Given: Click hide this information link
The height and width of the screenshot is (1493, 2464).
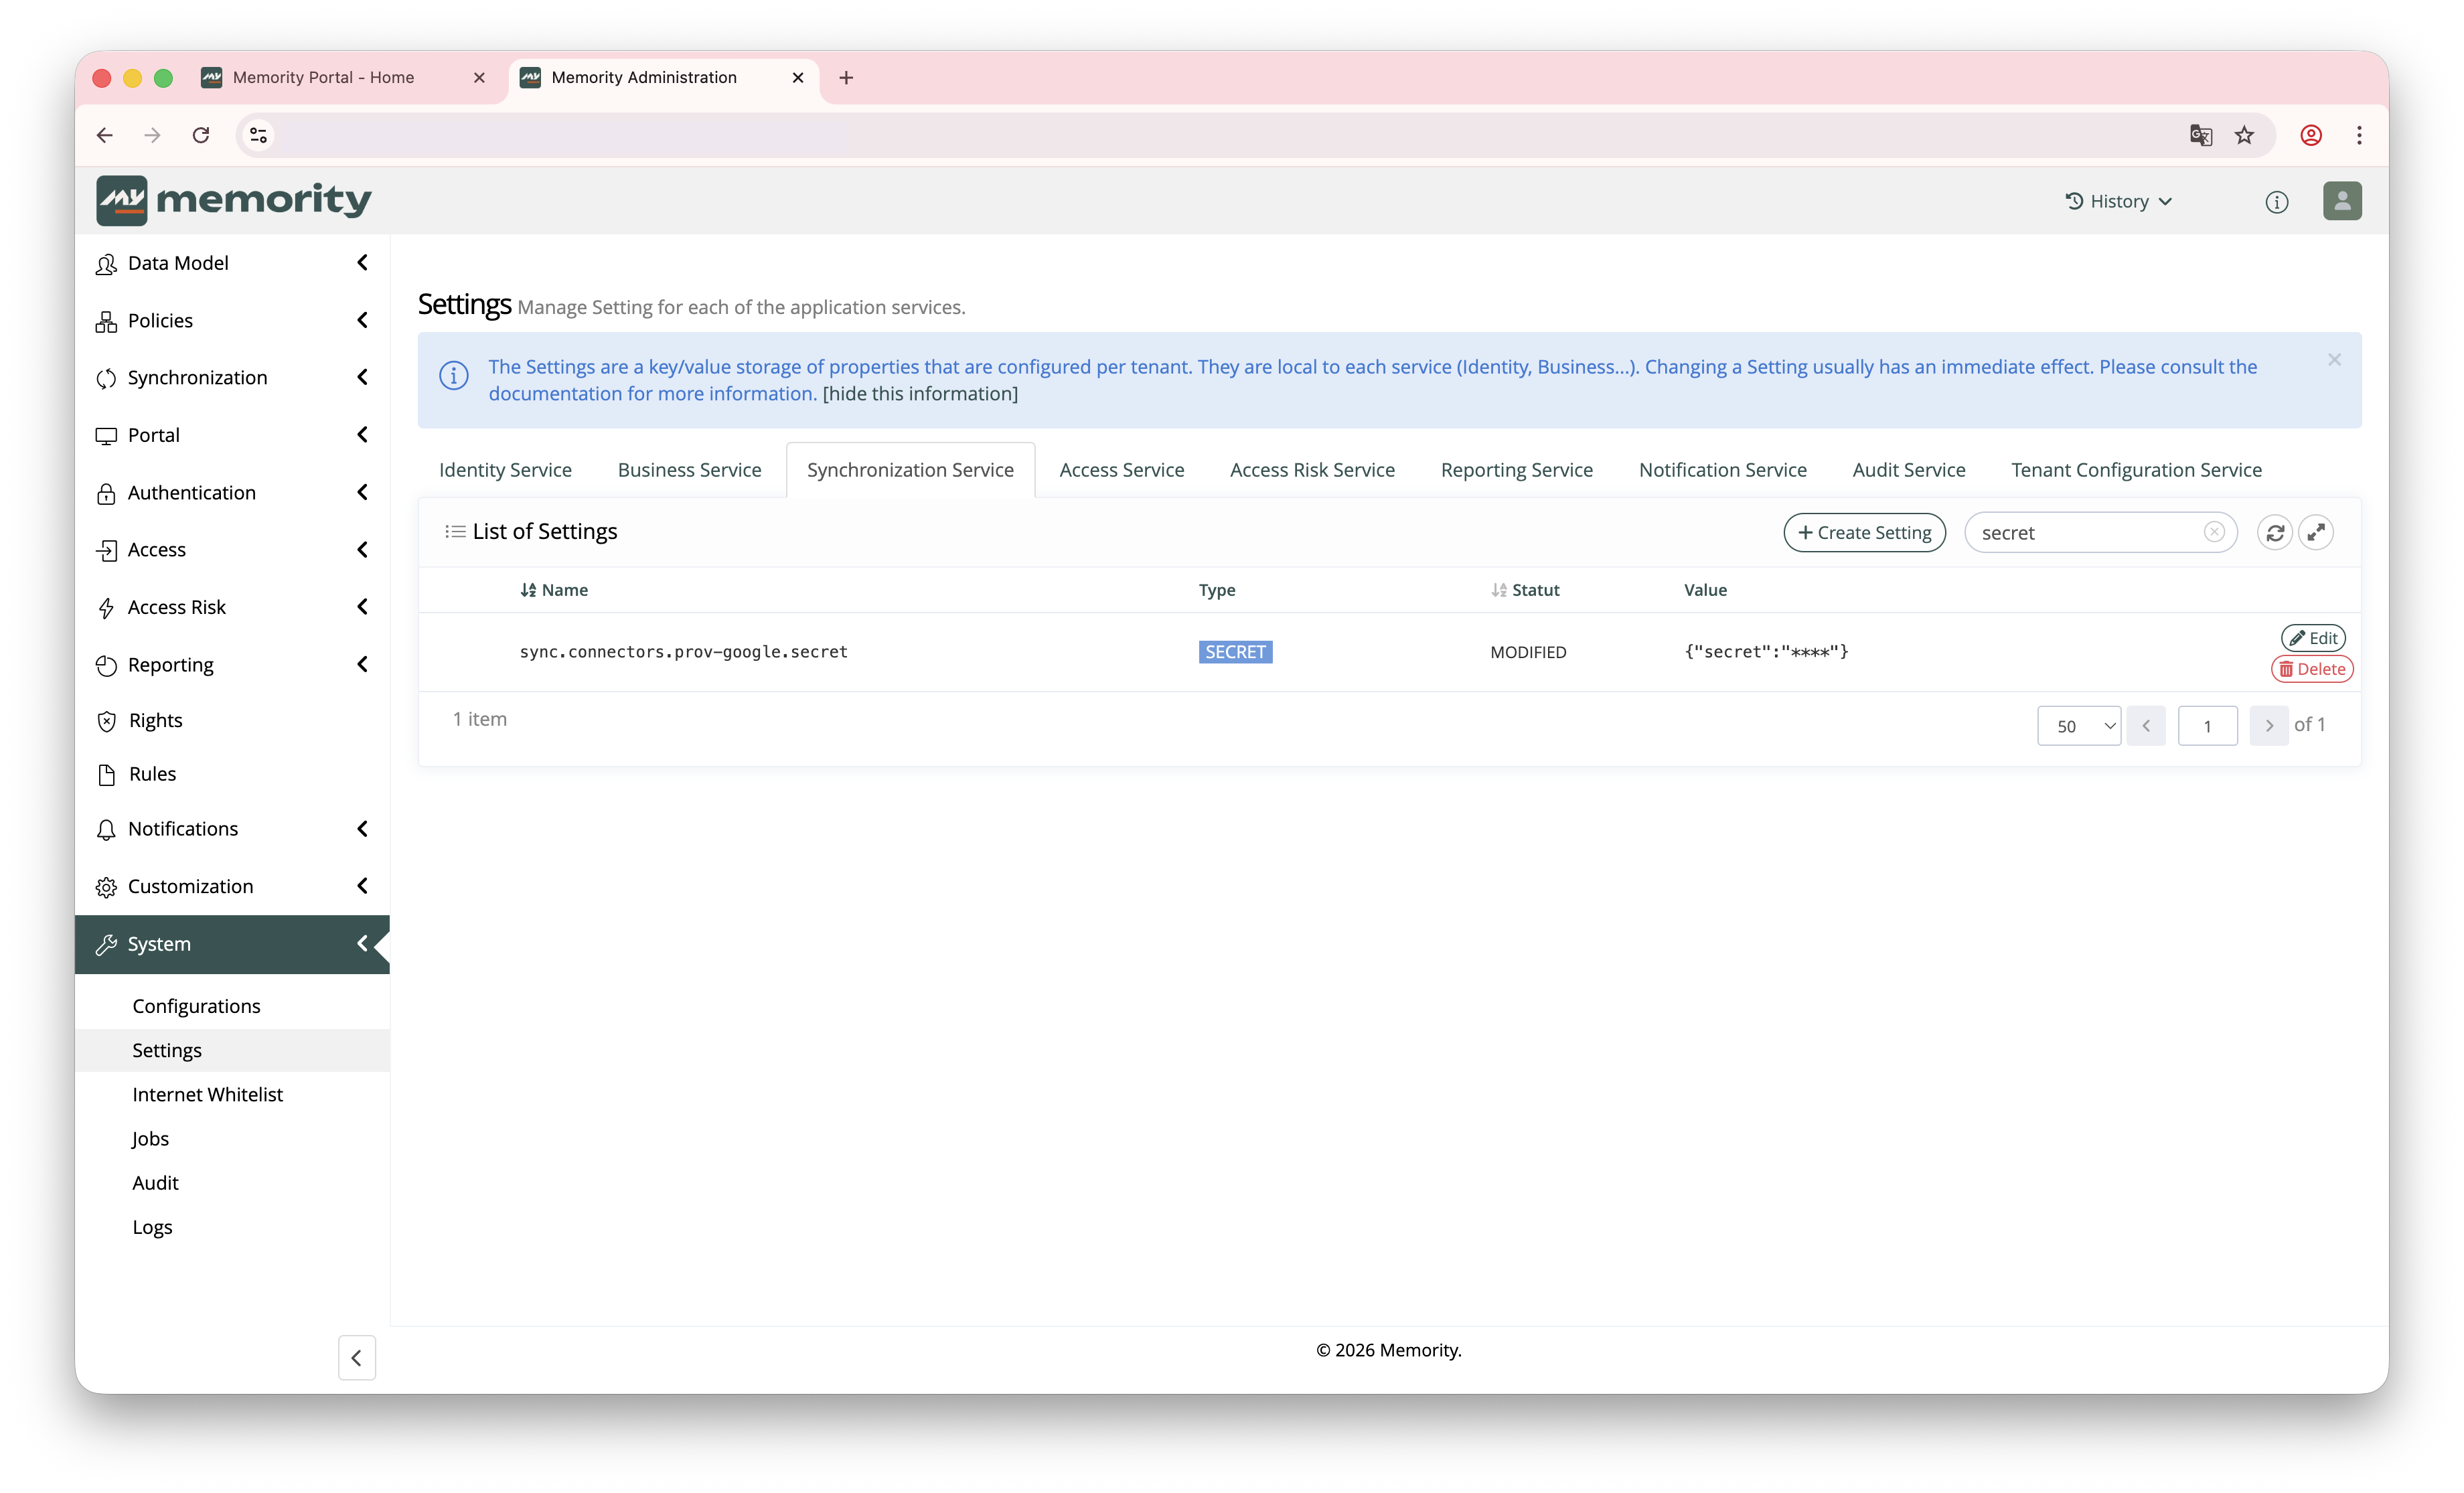Looking at the screenshot, I should 920,394.
